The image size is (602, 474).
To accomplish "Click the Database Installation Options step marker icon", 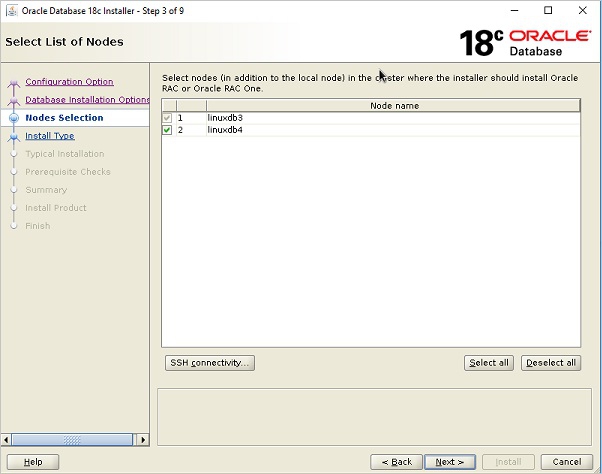I will pos(14,101).
